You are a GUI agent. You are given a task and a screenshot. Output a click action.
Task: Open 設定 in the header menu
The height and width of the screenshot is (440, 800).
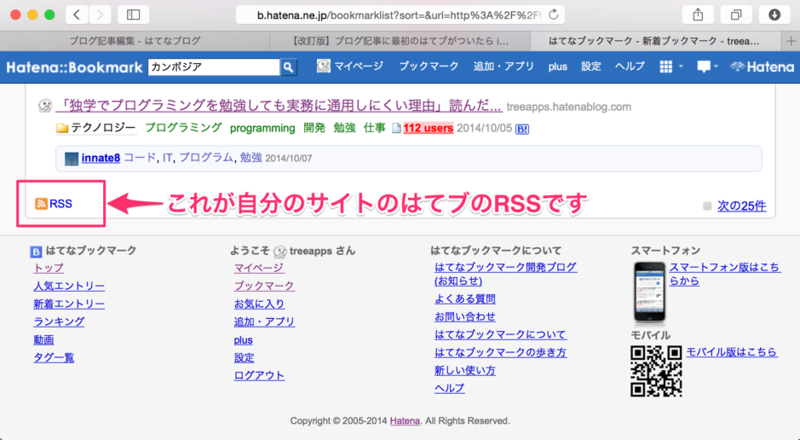tap(591, 66)
